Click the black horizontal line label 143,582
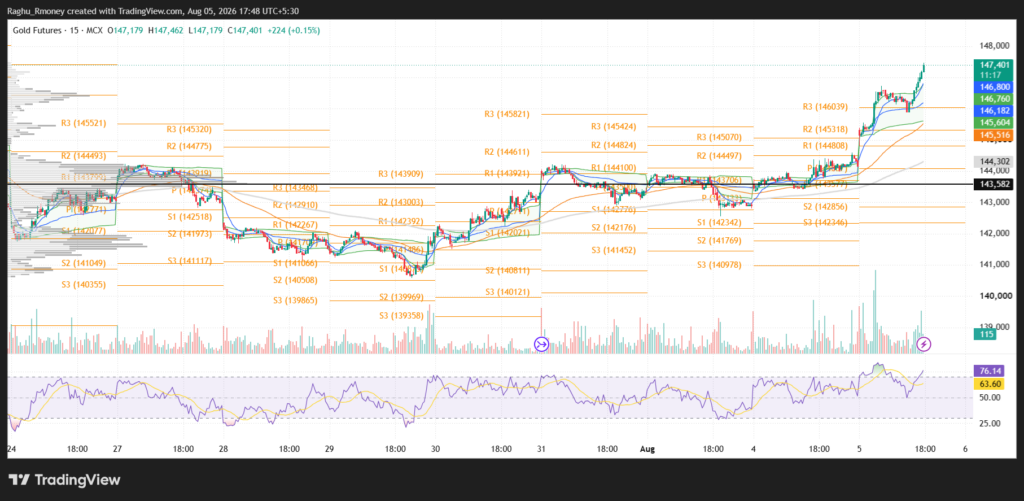This screenshot has height=501, width=1024. pyautogui.click(x=993, y=185)
